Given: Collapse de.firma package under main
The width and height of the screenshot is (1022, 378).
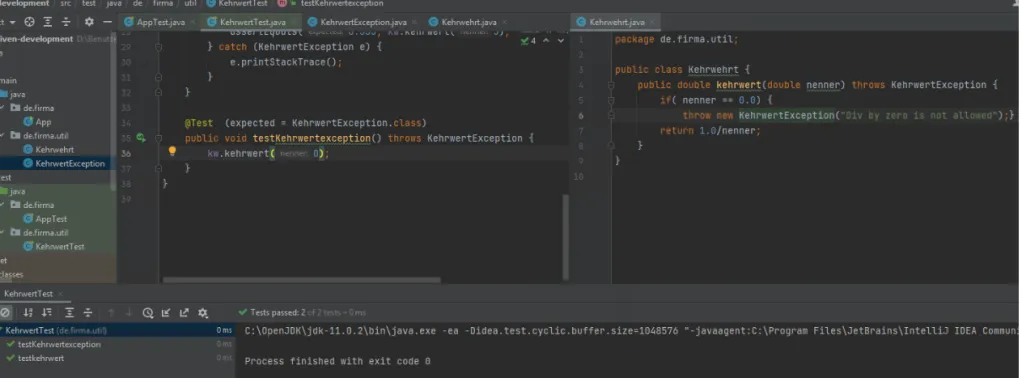Looking at the screenshot, I should coord(2,108).
